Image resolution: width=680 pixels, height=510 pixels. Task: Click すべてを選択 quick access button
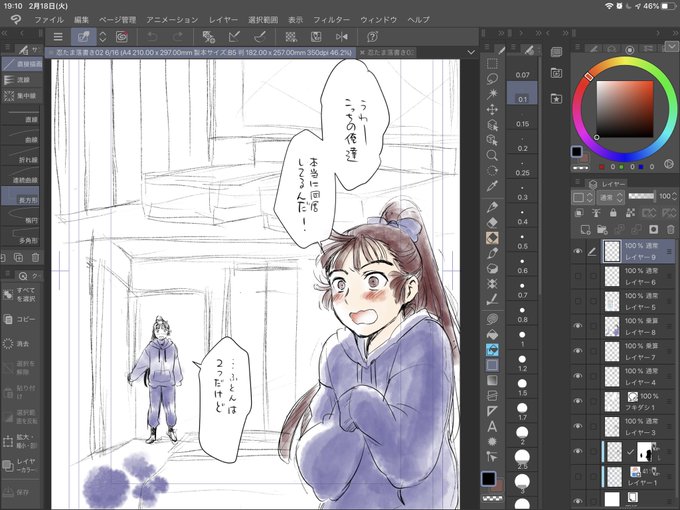[20, 294]
